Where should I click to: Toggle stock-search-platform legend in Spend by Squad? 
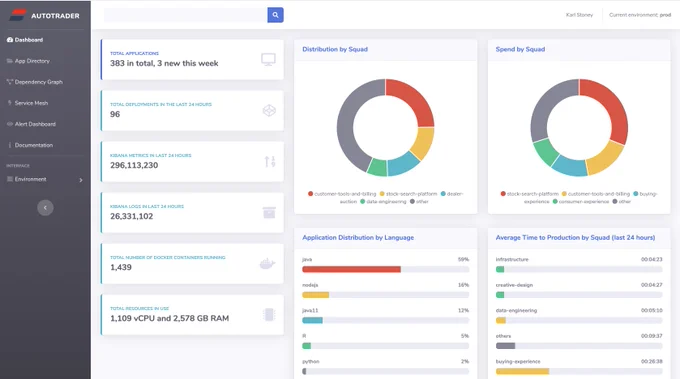(x=530, y=194)
